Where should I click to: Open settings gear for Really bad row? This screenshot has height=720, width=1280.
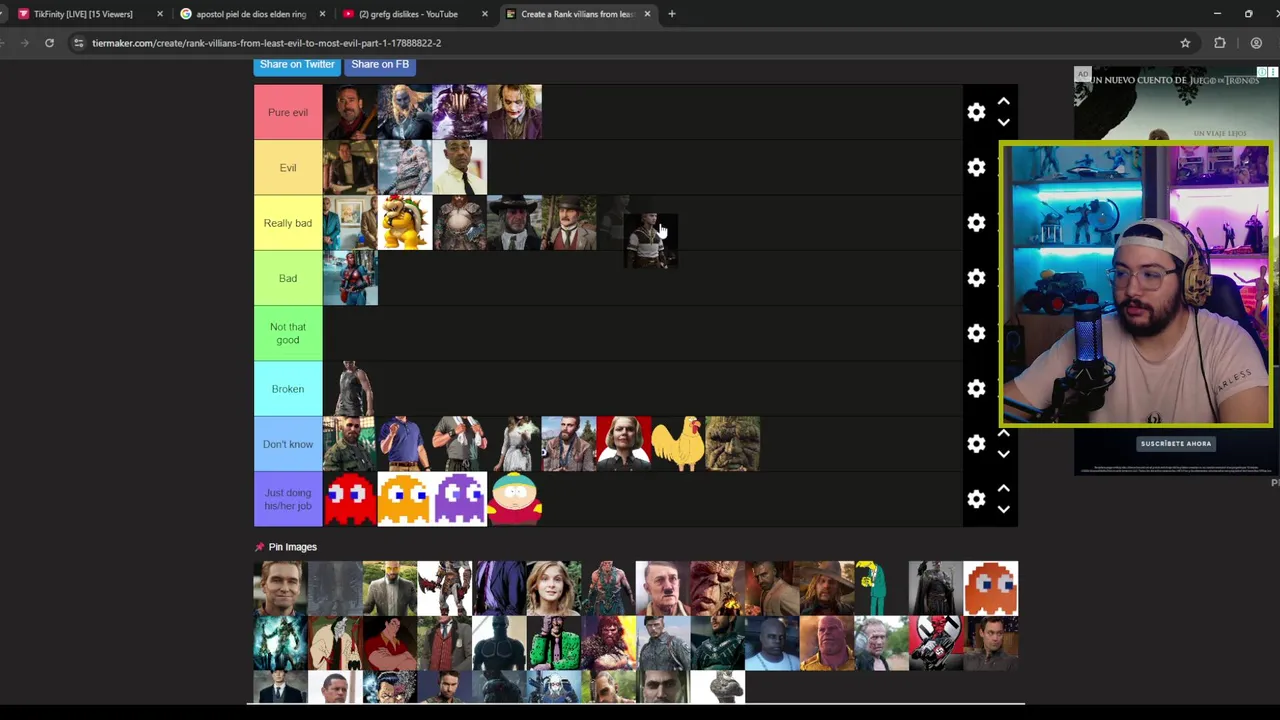(976, 222)
